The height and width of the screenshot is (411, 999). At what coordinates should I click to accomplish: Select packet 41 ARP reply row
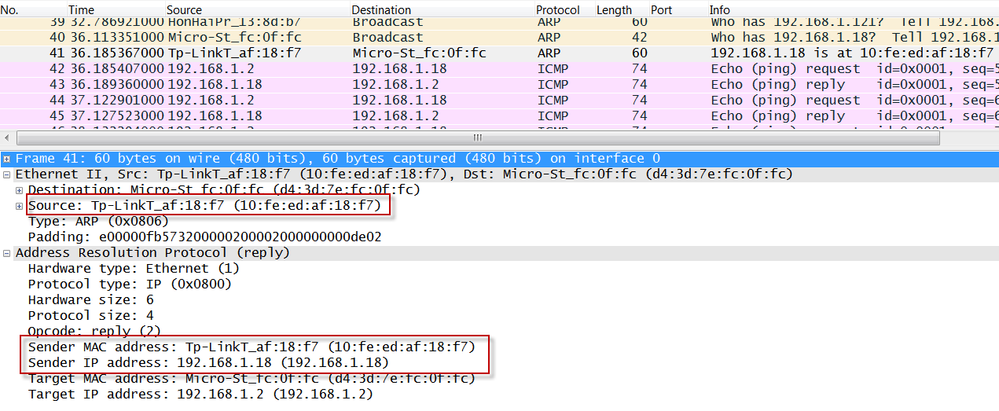pyautogui.click(x=500, y=53)
